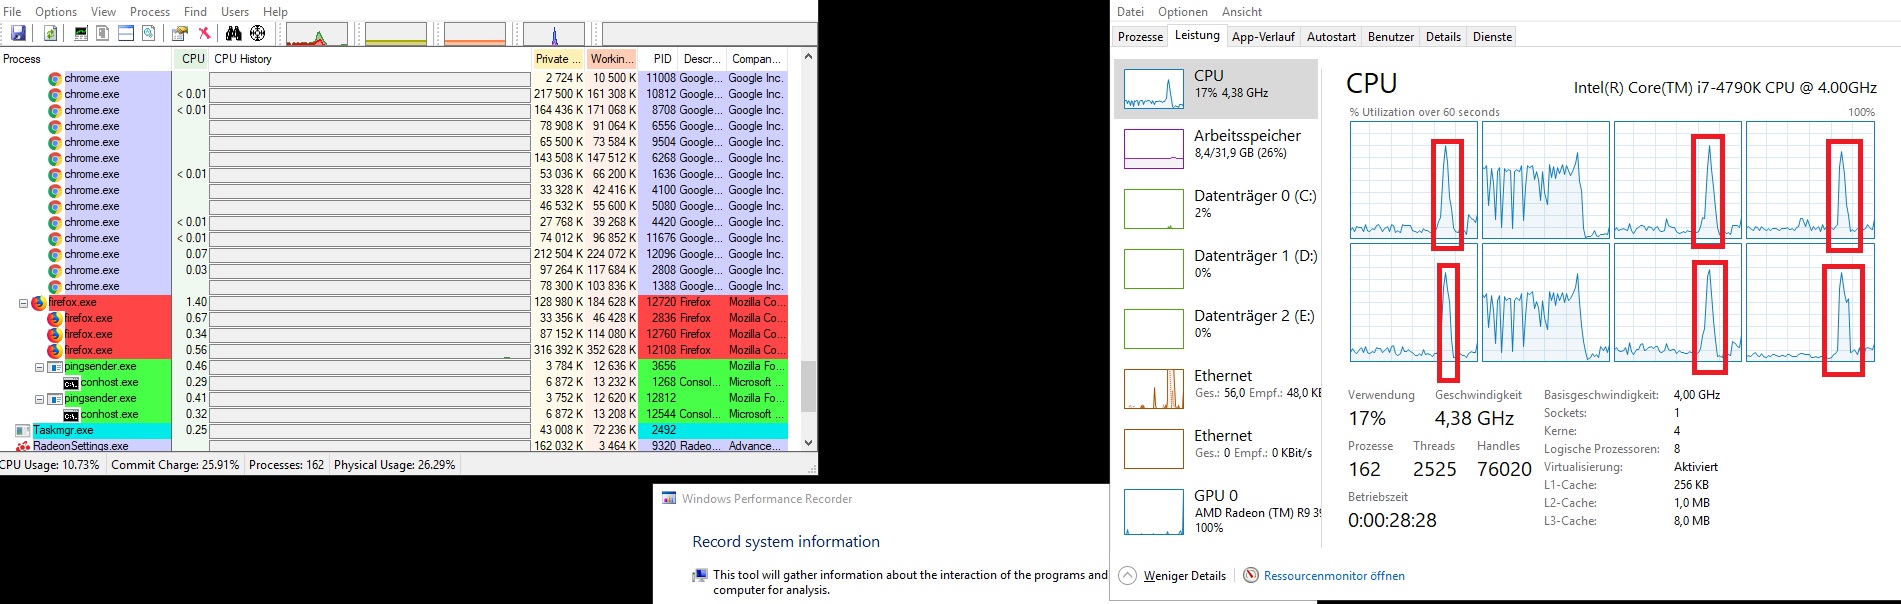The width and height of the screenshot is (1901, 604).
Task: Sort by the Working Set column header
Action: pos(611,59)
